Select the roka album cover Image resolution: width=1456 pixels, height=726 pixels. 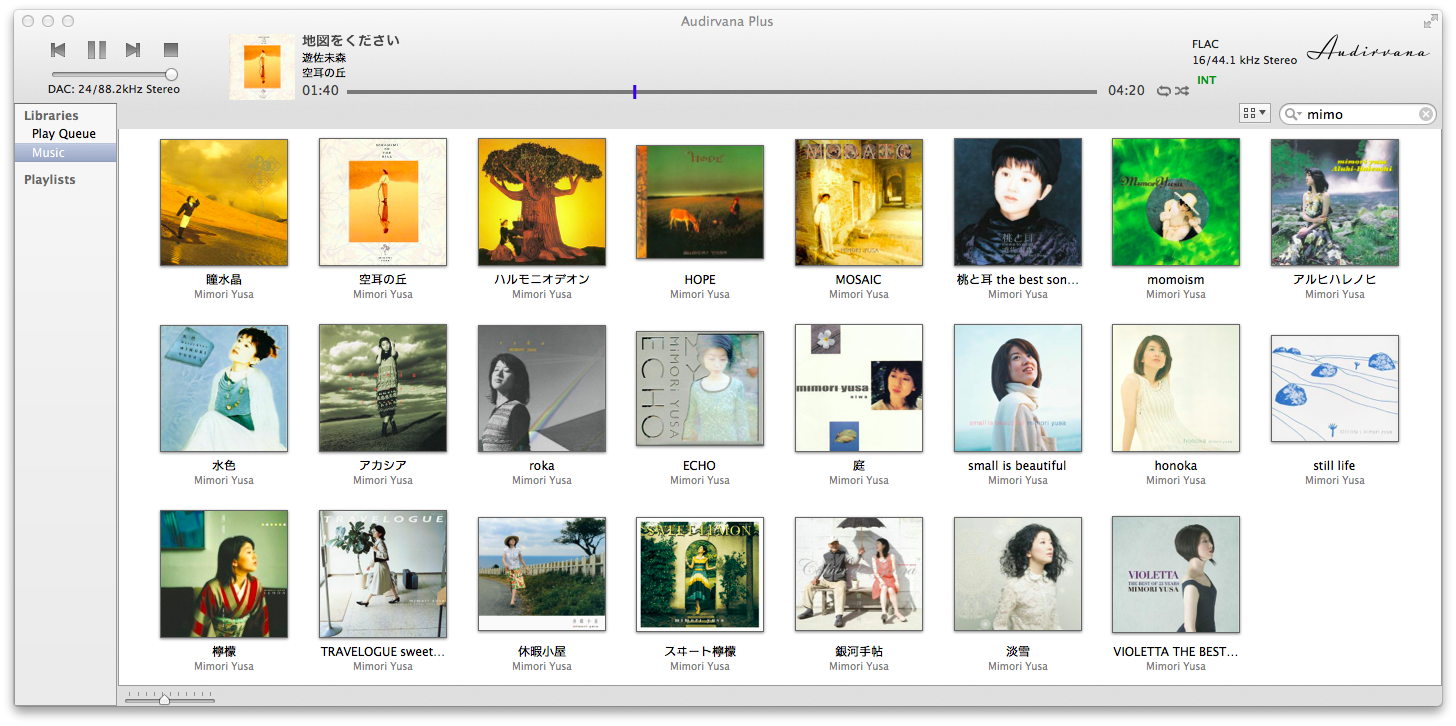tap(542, 388)
